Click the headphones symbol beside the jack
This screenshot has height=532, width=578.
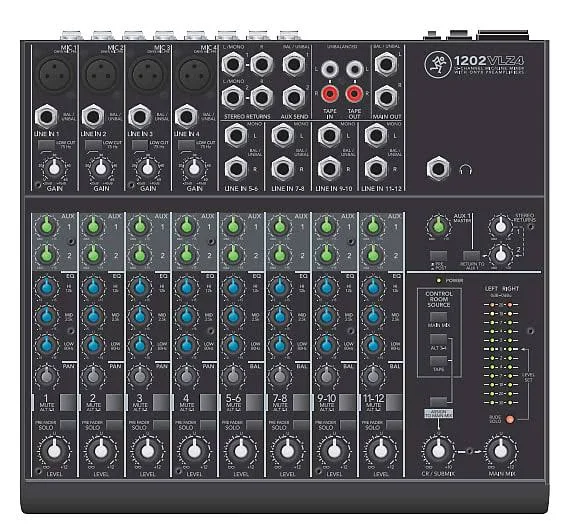(466, 170)
